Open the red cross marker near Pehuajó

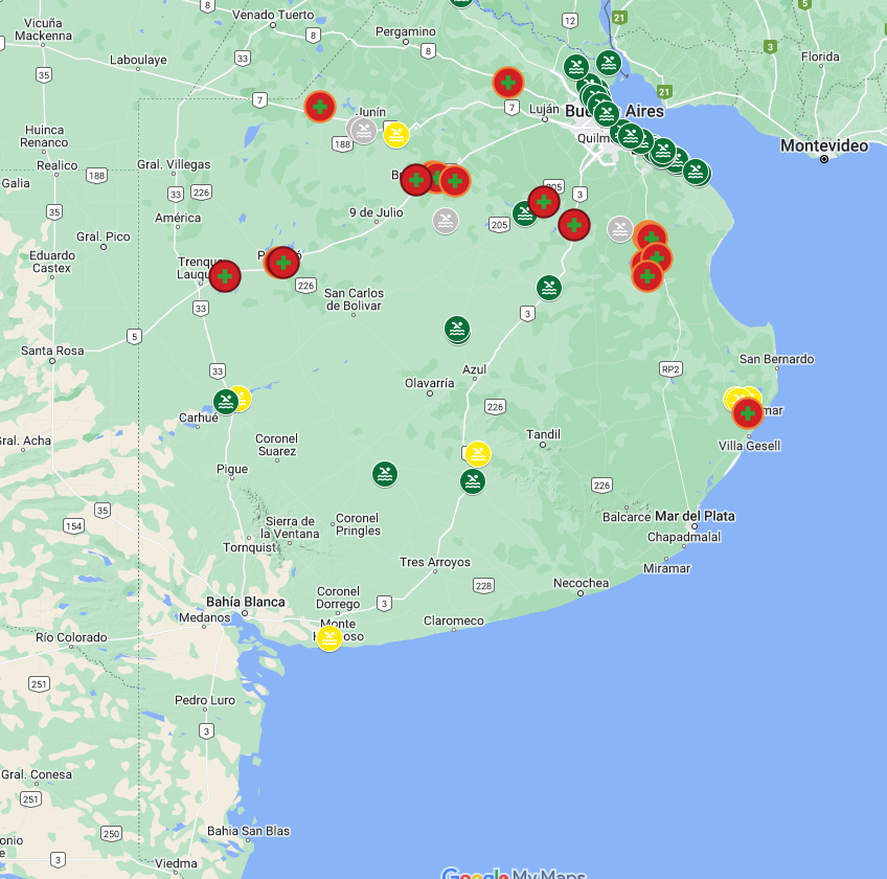pos(283,262)
